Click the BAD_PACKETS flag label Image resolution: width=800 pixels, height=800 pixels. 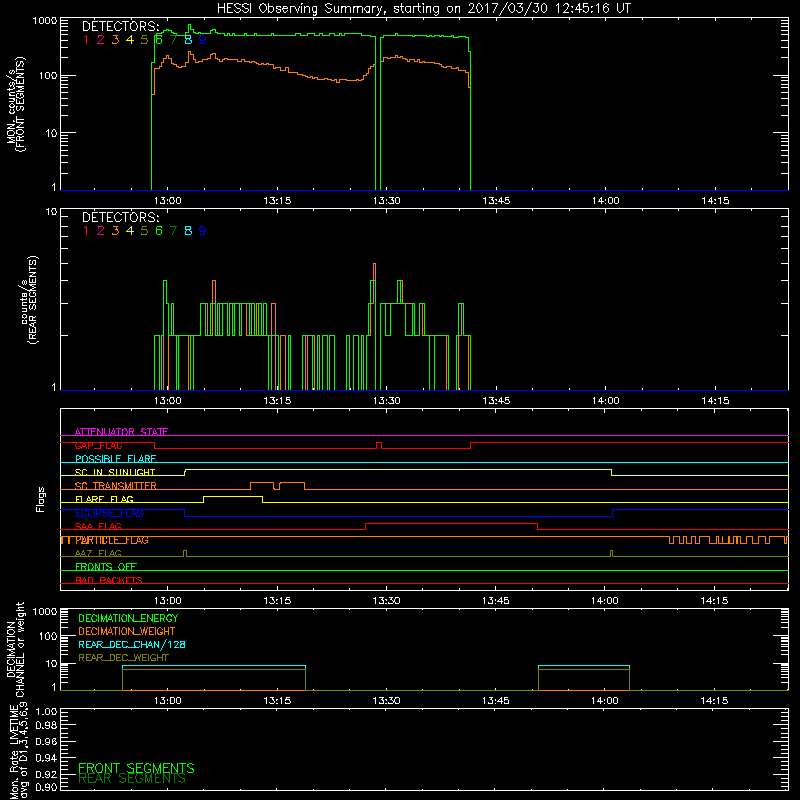pos(109,580)
